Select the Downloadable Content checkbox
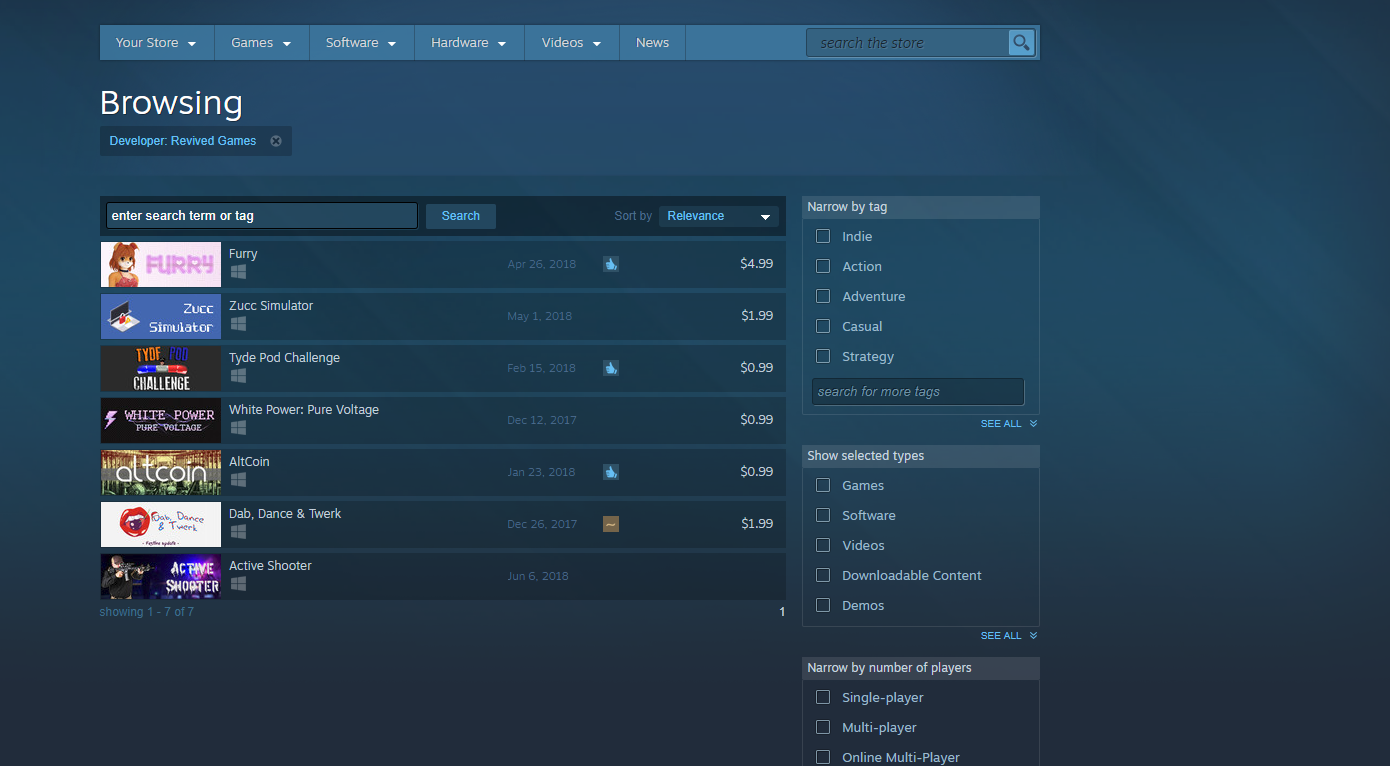Viewport: 1390px width, 766px height. coord(823,576)
